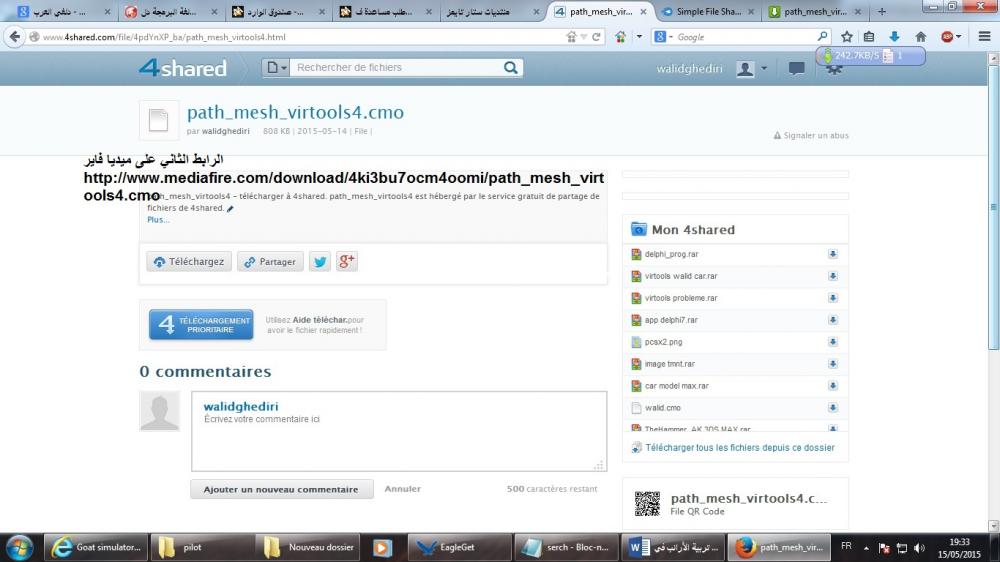Open the file type selector in search
This screenshot has width=1000, height=562.
tap(276, 68)
